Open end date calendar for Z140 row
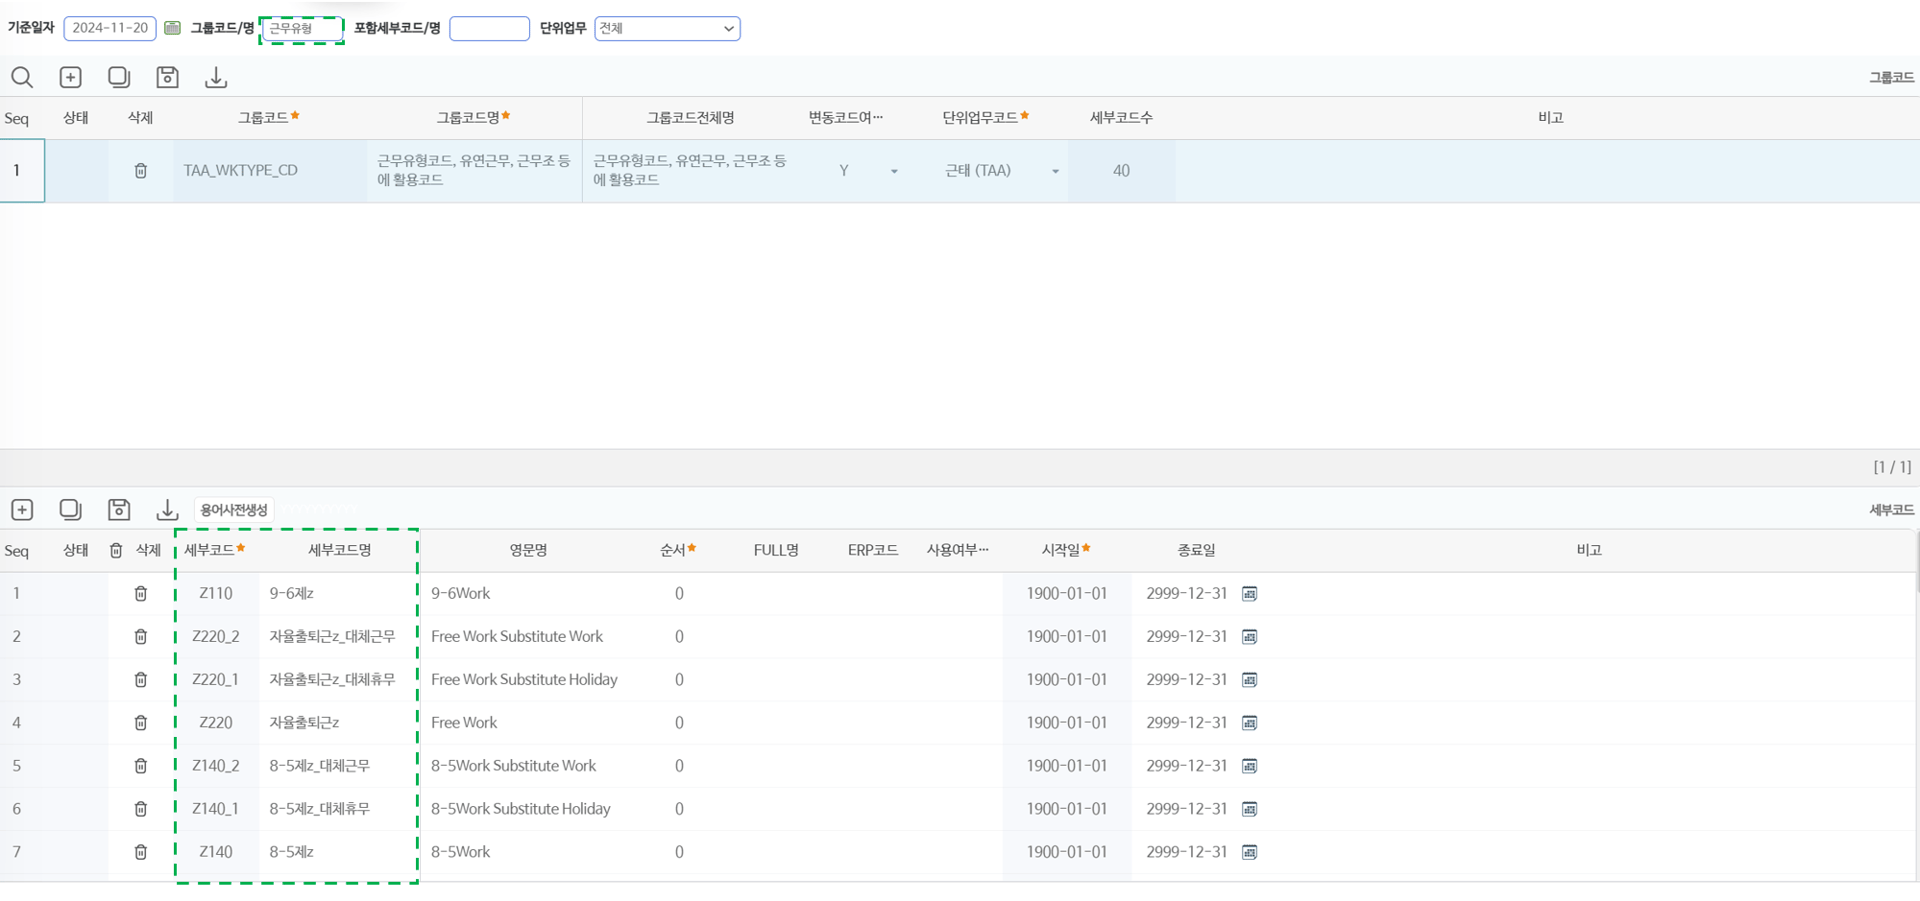This screenshot has height=901, width=1920. [1249, 852]
